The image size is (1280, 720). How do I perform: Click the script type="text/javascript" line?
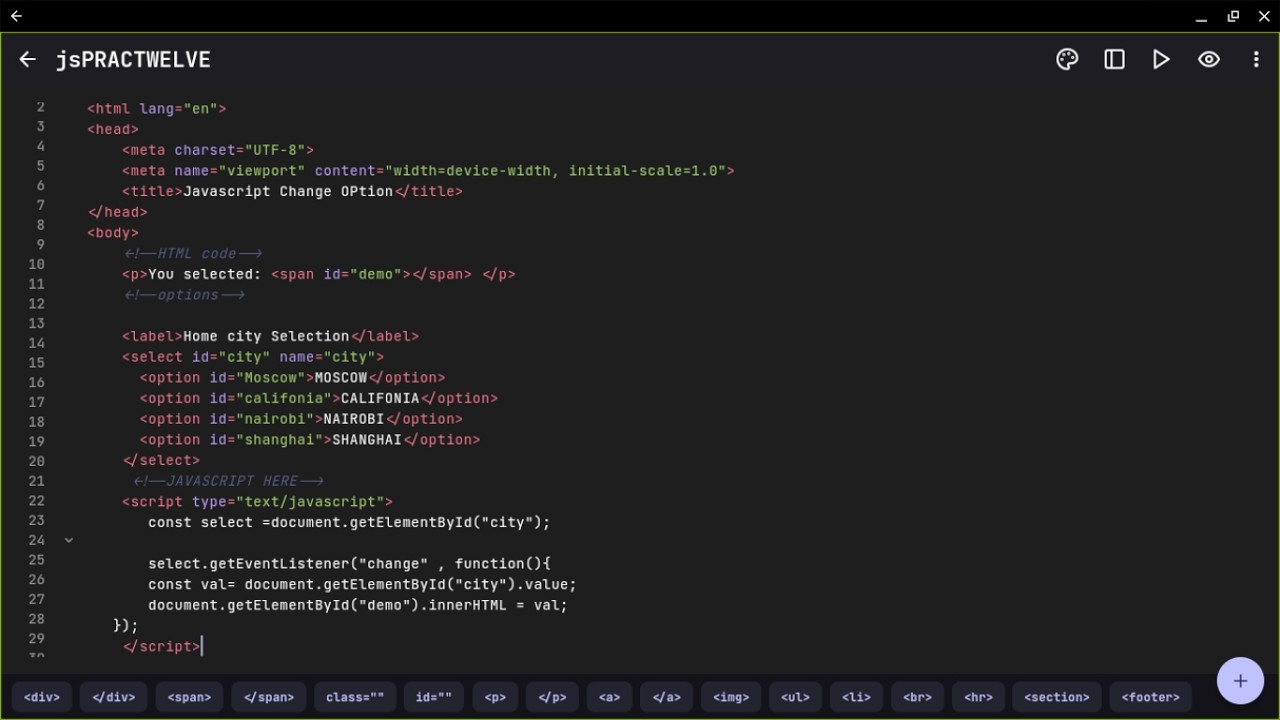(257, 502)
